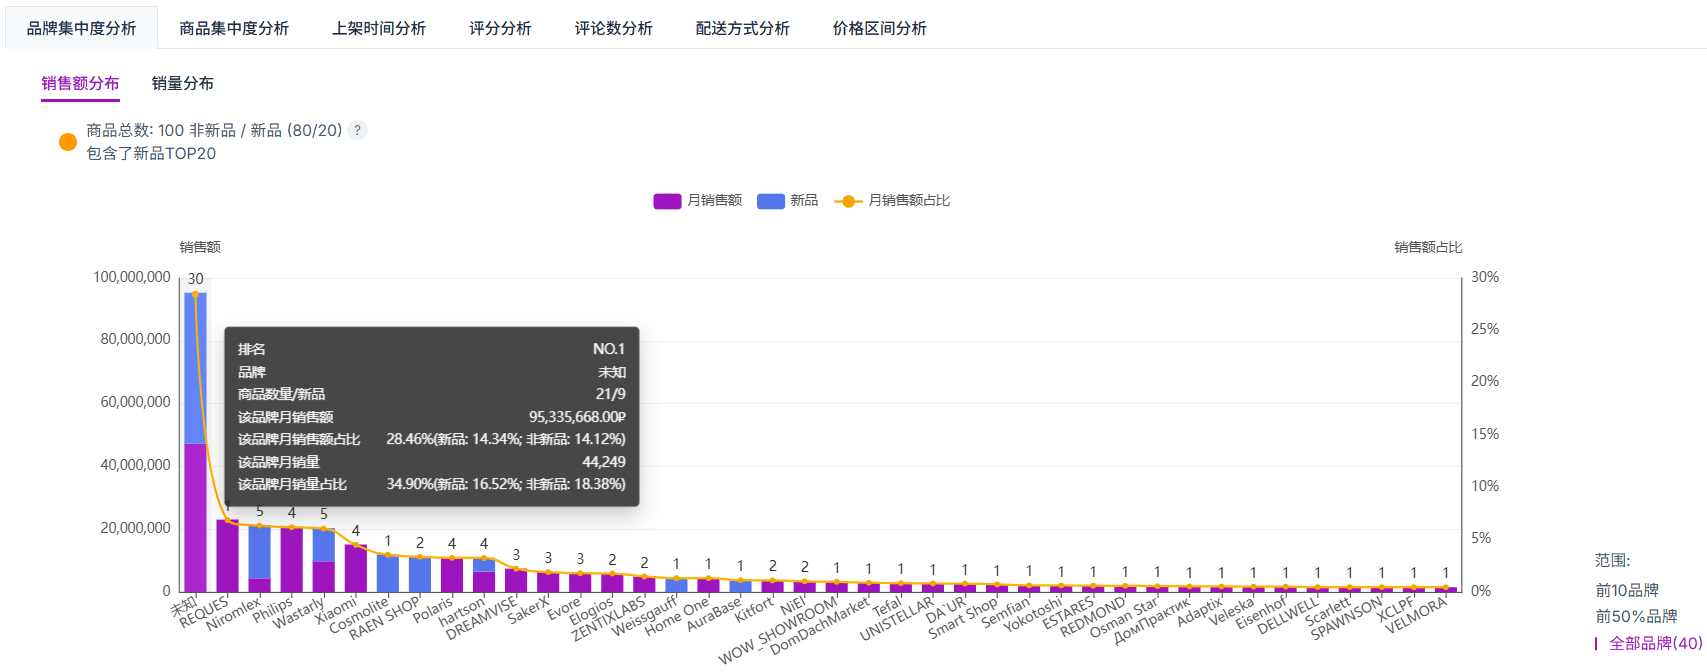
Task: Click the purple segment of the 未知 bar
Action: click(195, 517)
